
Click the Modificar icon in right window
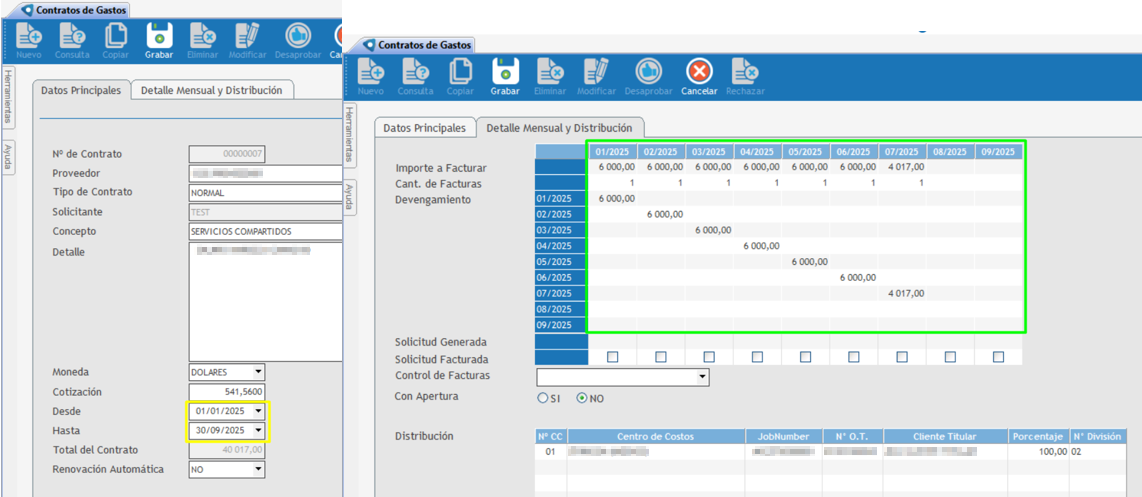pyautogui.click(x=596, y=73)
